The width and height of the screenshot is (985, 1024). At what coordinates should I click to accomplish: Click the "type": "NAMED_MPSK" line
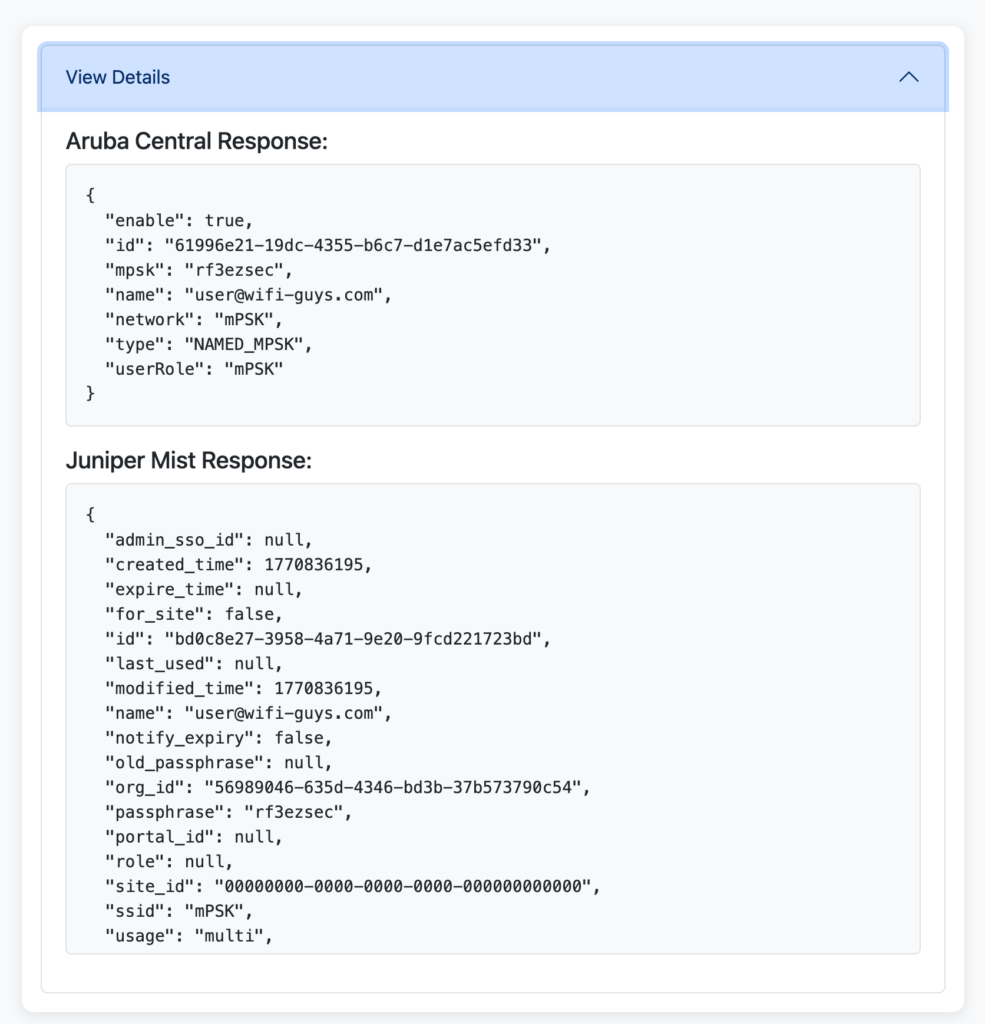(x=209, y=344)
